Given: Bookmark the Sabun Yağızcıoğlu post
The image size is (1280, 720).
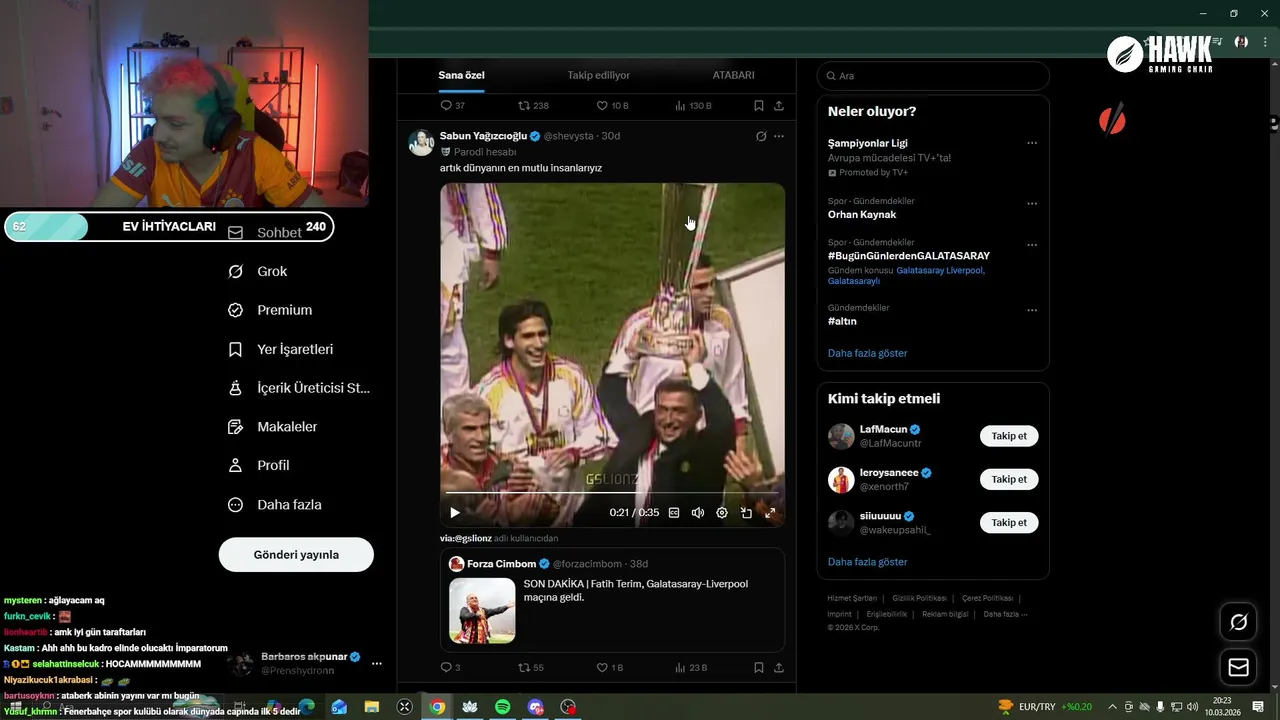Looking at the screenshot, I should [x=759, y=667].
